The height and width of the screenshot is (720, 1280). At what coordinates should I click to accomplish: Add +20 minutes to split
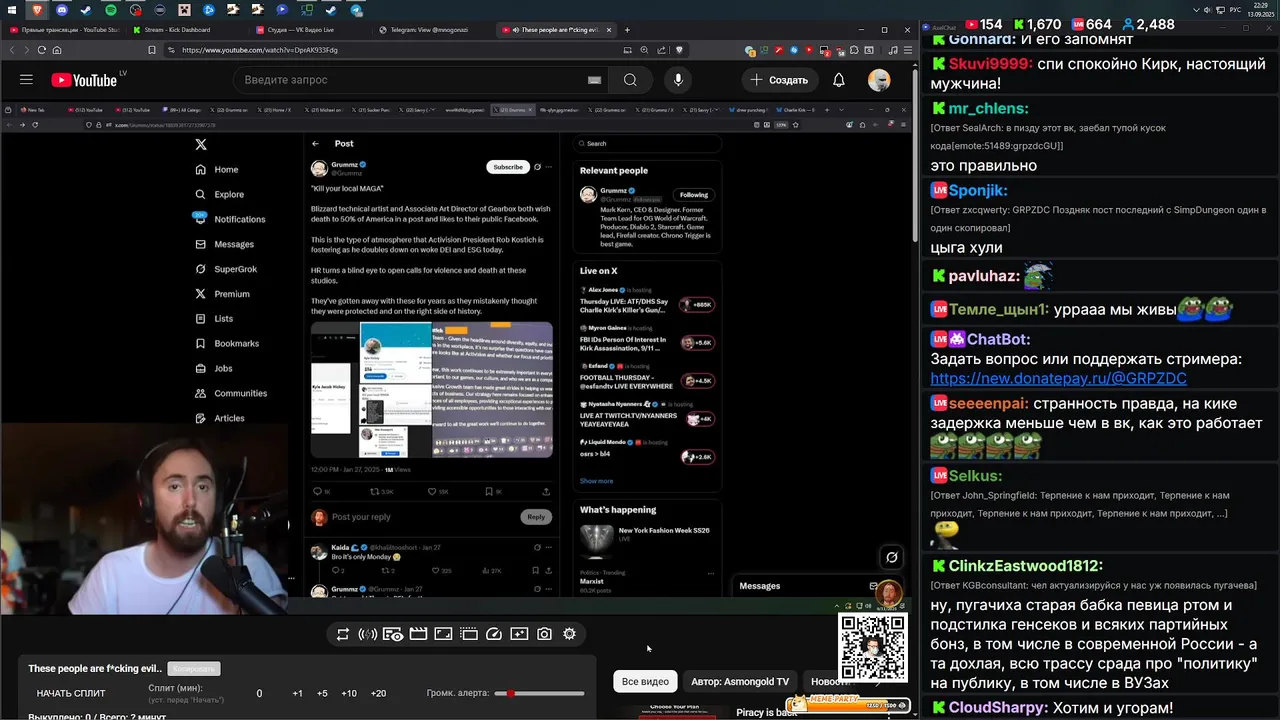378,693
